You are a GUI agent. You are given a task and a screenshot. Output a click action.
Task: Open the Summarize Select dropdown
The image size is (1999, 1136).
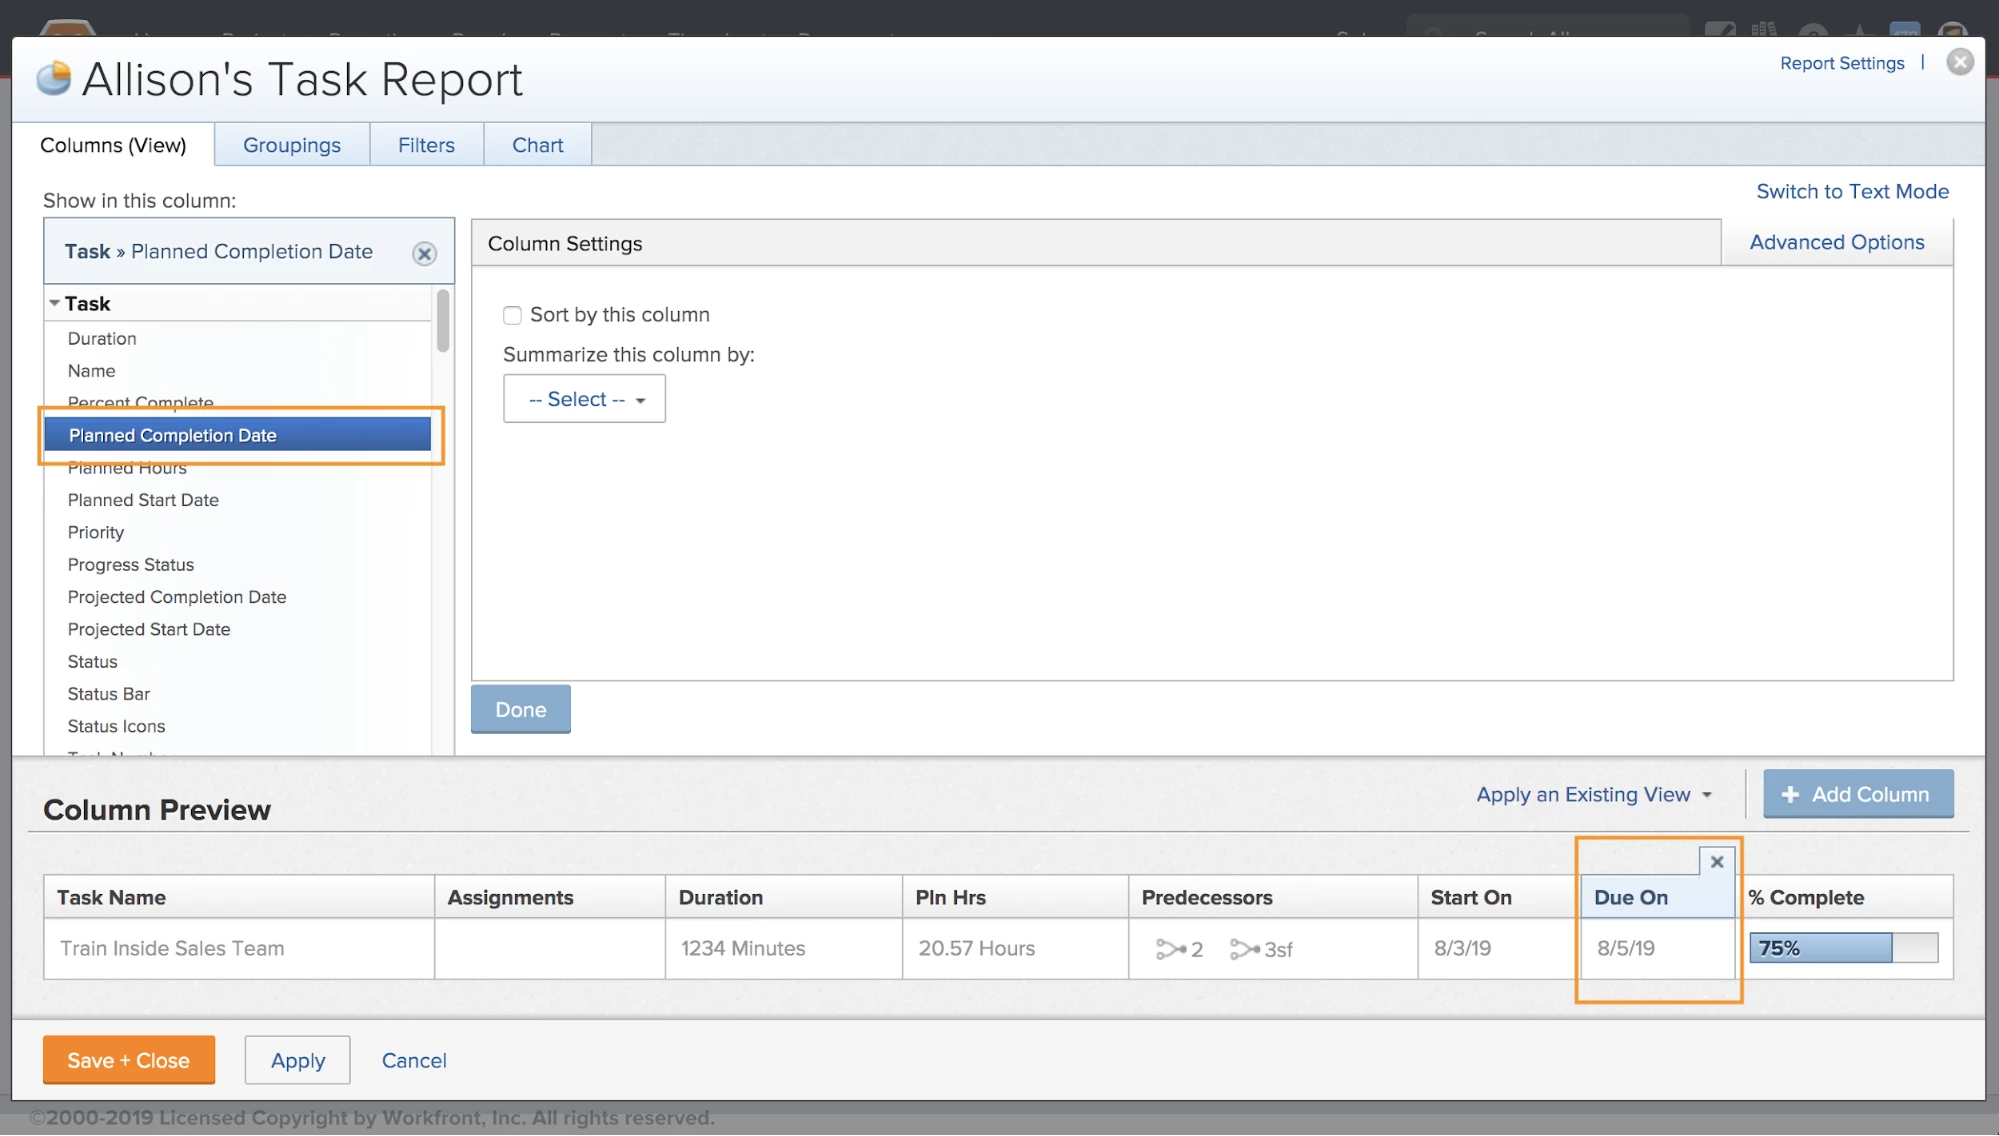585,399
